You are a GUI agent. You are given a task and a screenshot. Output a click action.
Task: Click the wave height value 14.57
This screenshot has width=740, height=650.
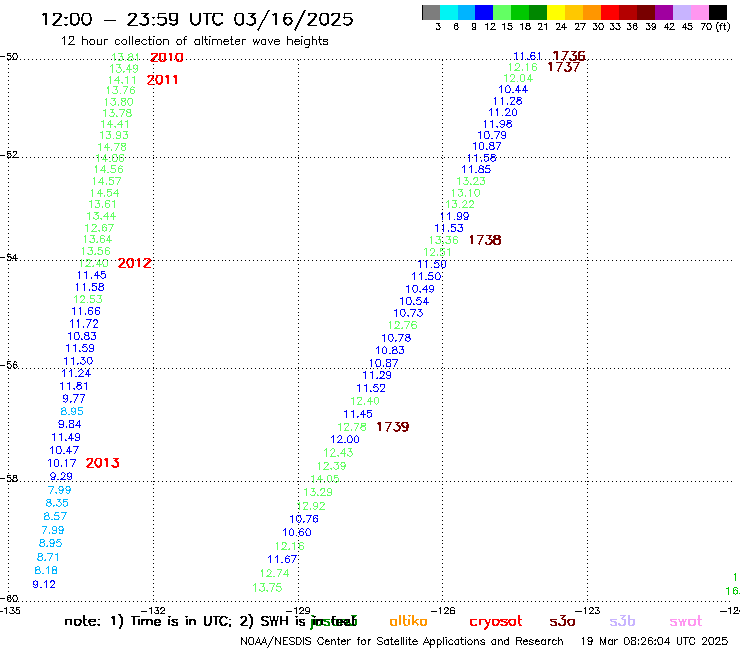click(x=107, y=181)
